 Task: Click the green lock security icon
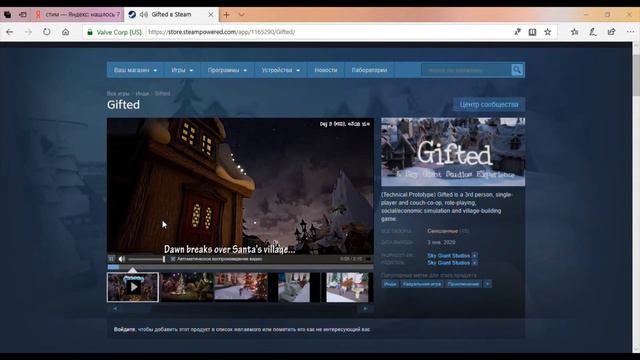(x=90, y=32)
